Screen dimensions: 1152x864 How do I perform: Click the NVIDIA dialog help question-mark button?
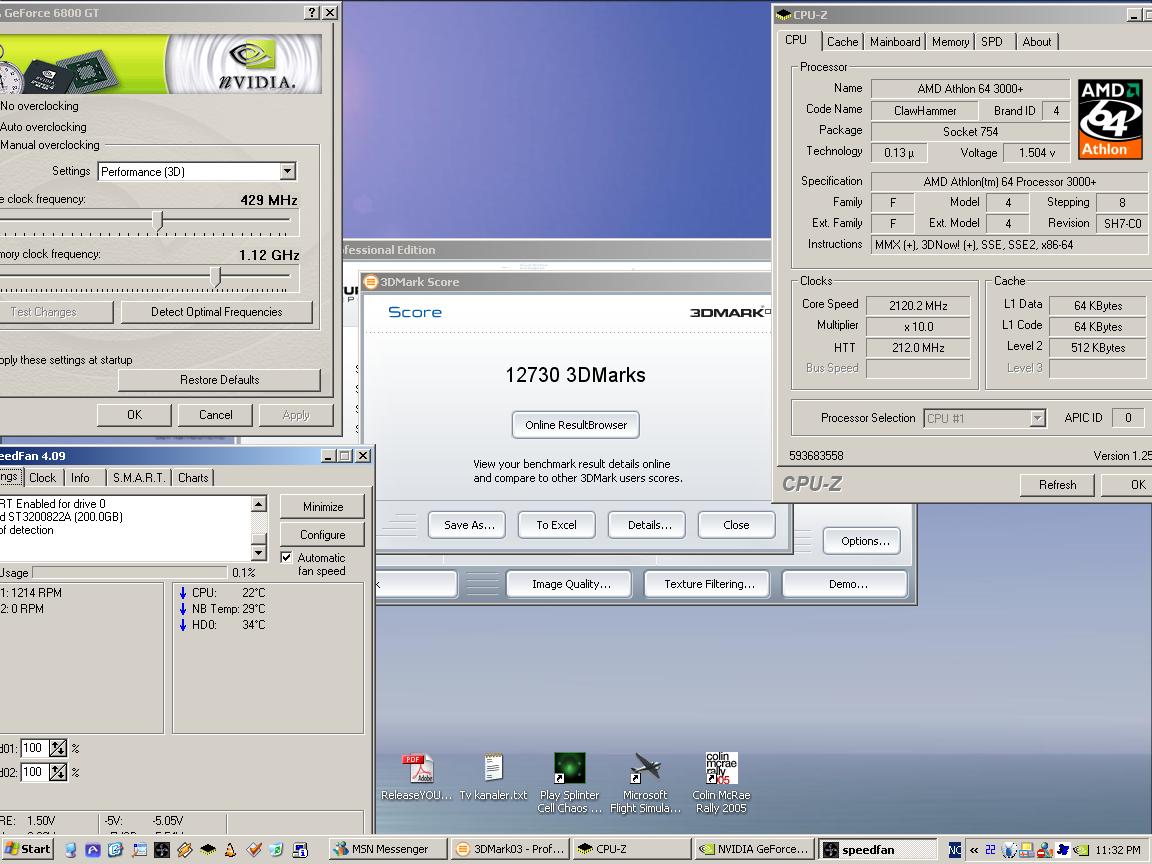pos(312,12)
